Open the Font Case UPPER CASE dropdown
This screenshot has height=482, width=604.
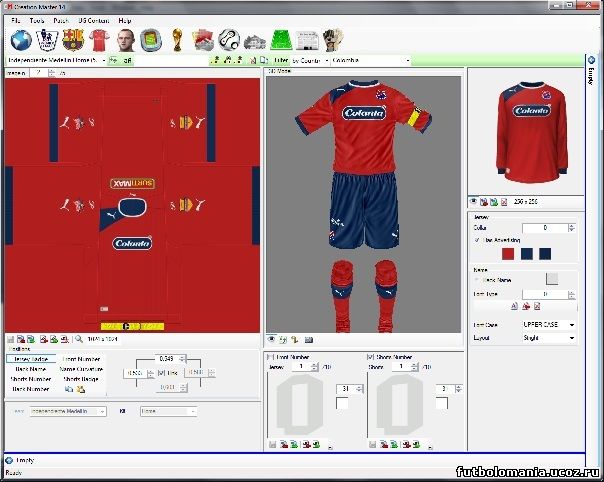click(x=549, y=325)
